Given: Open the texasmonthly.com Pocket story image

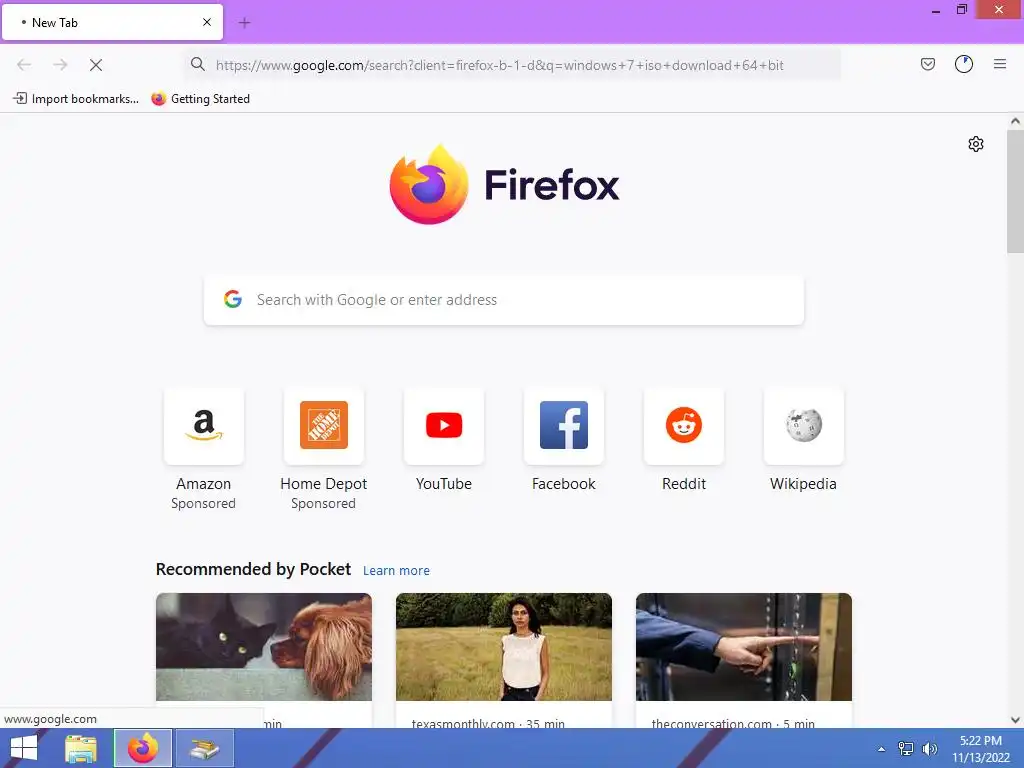Looking at the screenshot, I should coord(504,647).
